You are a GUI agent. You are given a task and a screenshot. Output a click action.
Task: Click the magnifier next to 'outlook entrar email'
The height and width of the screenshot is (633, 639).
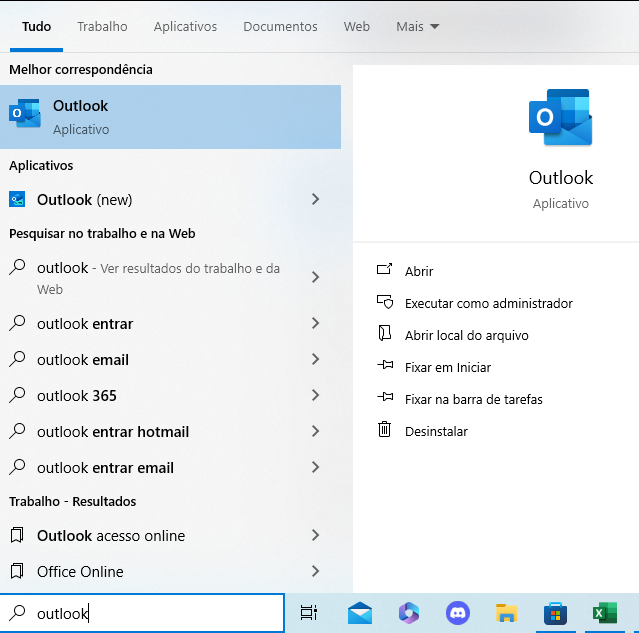[17, 467]
